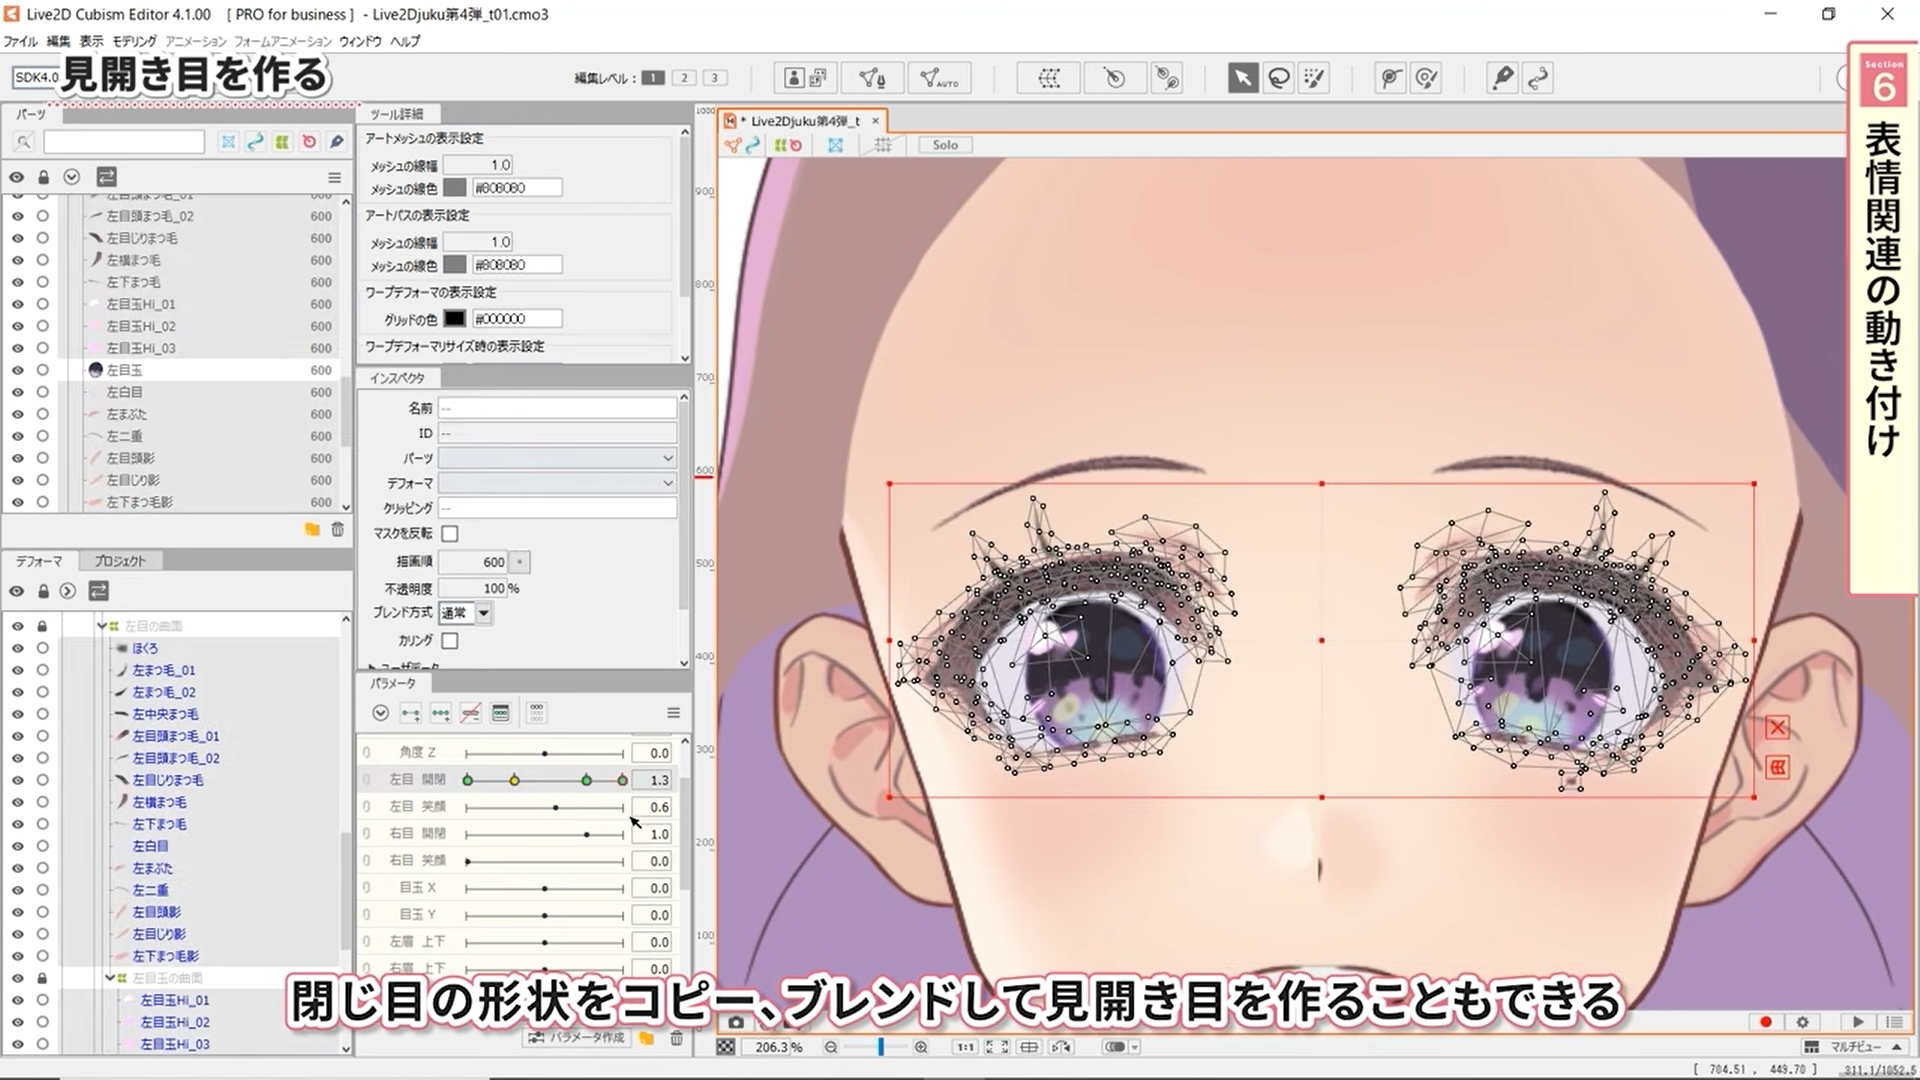The height and width of the screenshot is (1080, 1920).
Task: Select the lasso selection tool
Action: [x=1278, y=78]
